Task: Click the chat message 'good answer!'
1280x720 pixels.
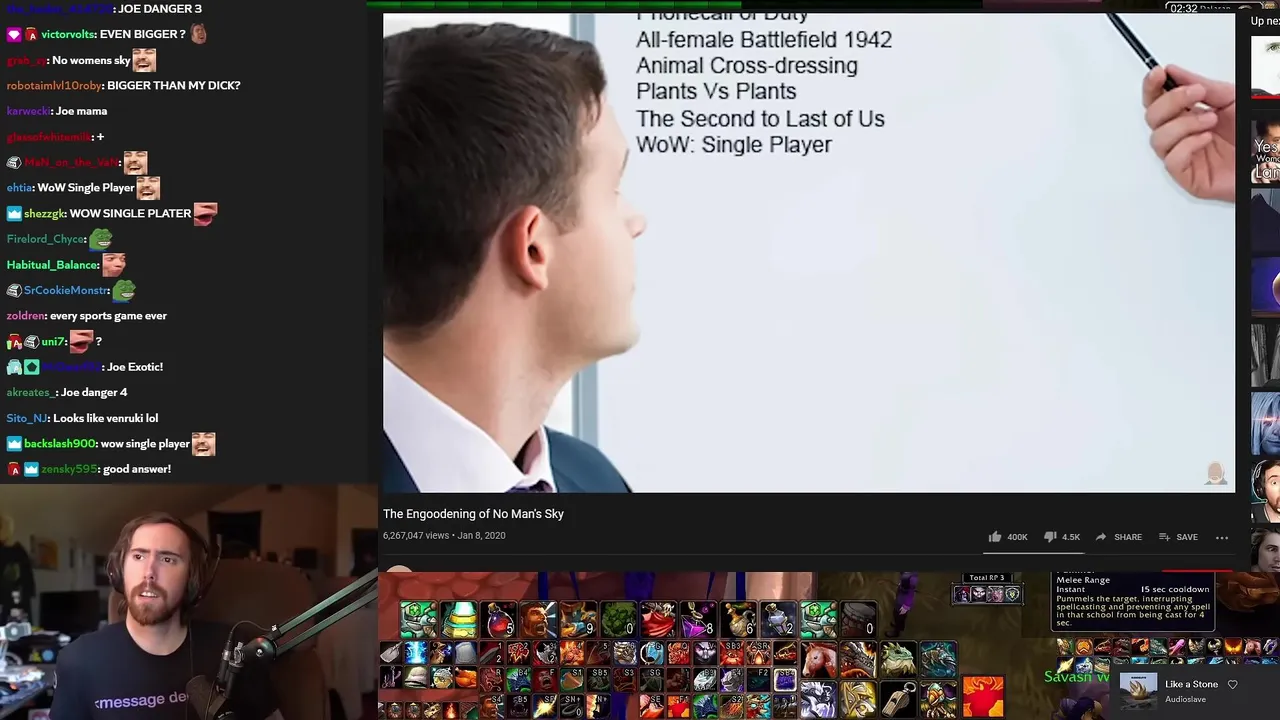Action: [137, 469]
